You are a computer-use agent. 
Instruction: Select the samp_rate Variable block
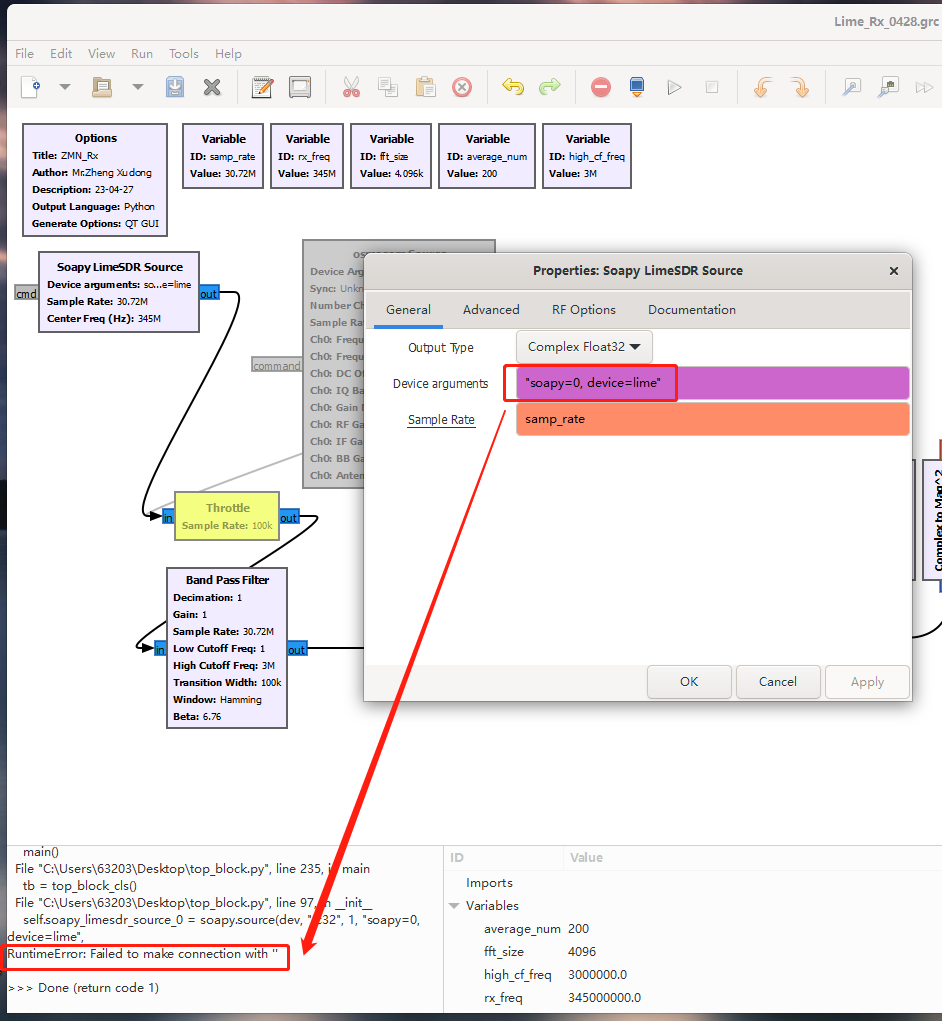point(223,156)
